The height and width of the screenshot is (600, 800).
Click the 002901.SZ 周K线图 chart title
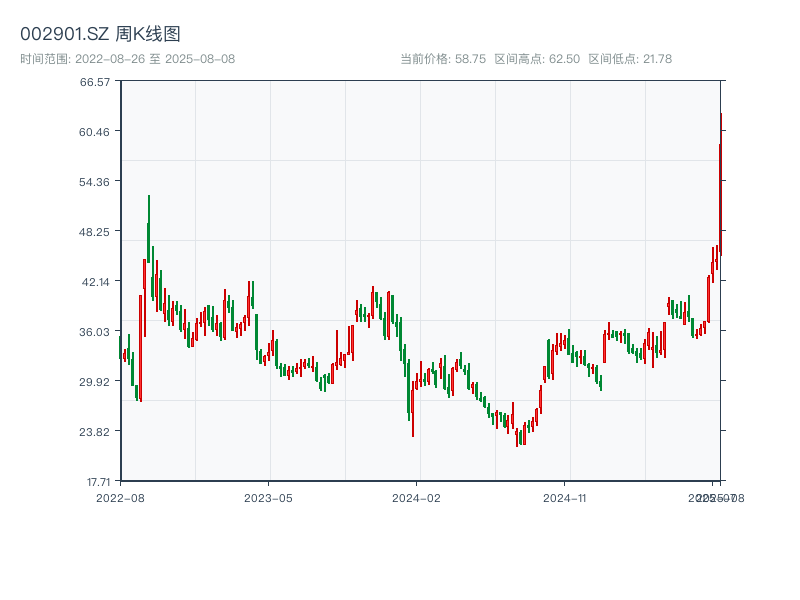click(100, 35)
